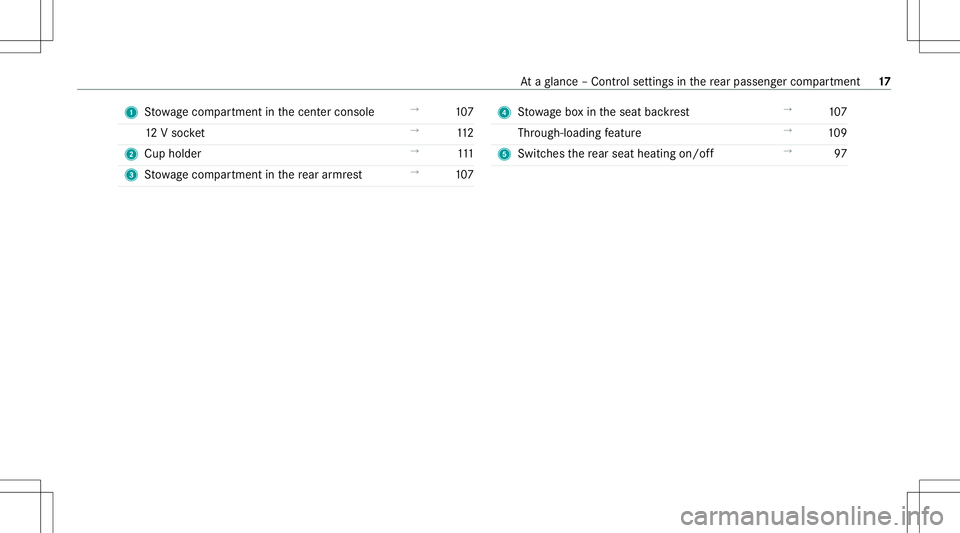The height and width of the screenshot is (533, 960).
Task: Click the numbered circle 3 icon
Action: click(x=131, y=175)
